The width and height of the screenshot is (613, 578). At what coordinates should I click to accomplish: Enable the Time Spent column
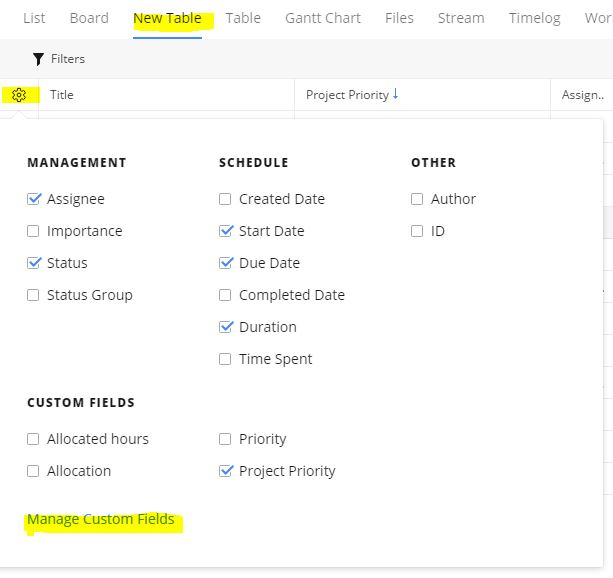click(226, 359)
